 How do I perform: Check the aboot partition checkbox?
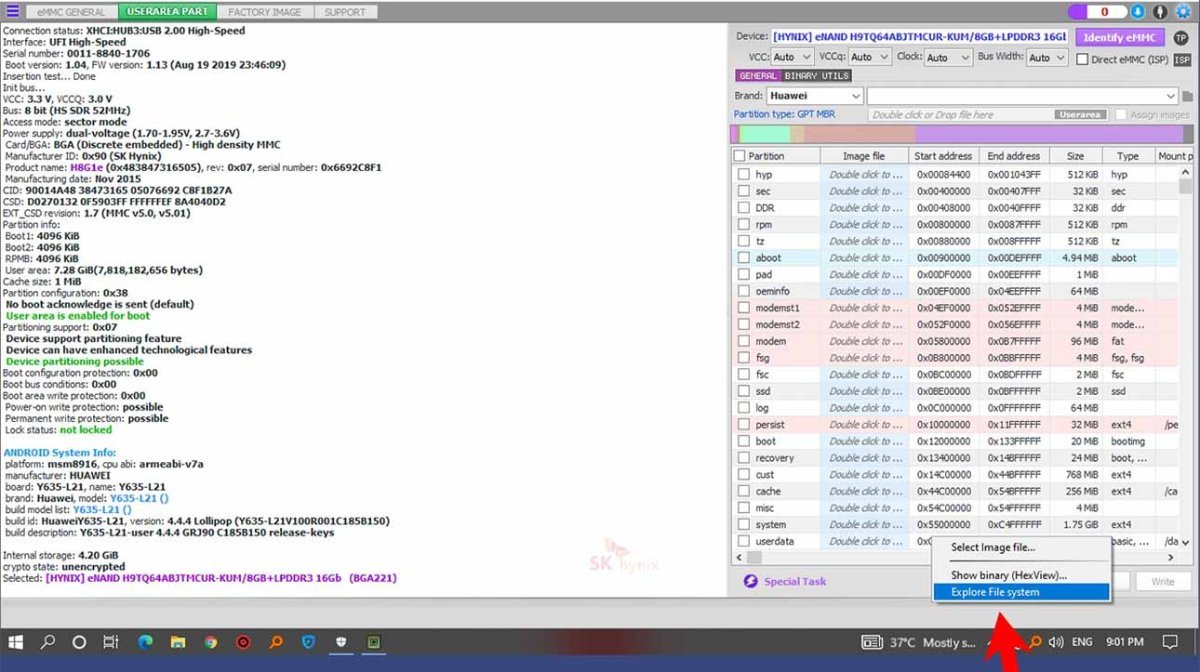(x=743, y=258)
